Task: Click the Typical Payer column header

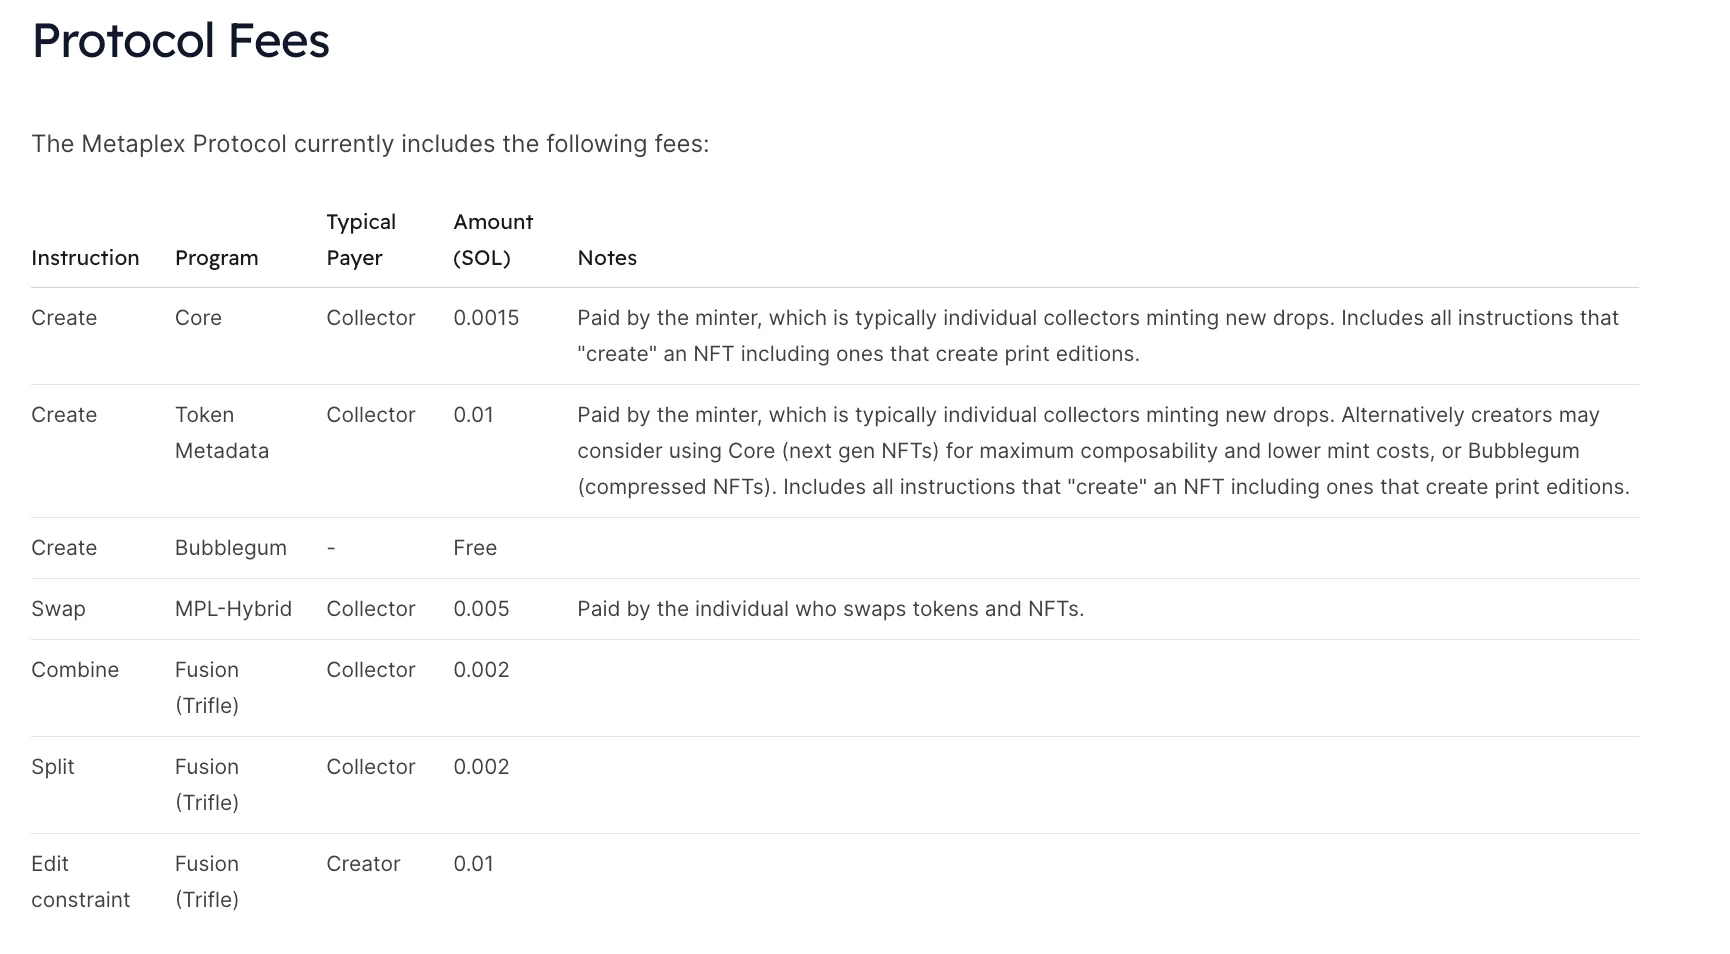Action: pyautogui.click(x=361, y=240)
